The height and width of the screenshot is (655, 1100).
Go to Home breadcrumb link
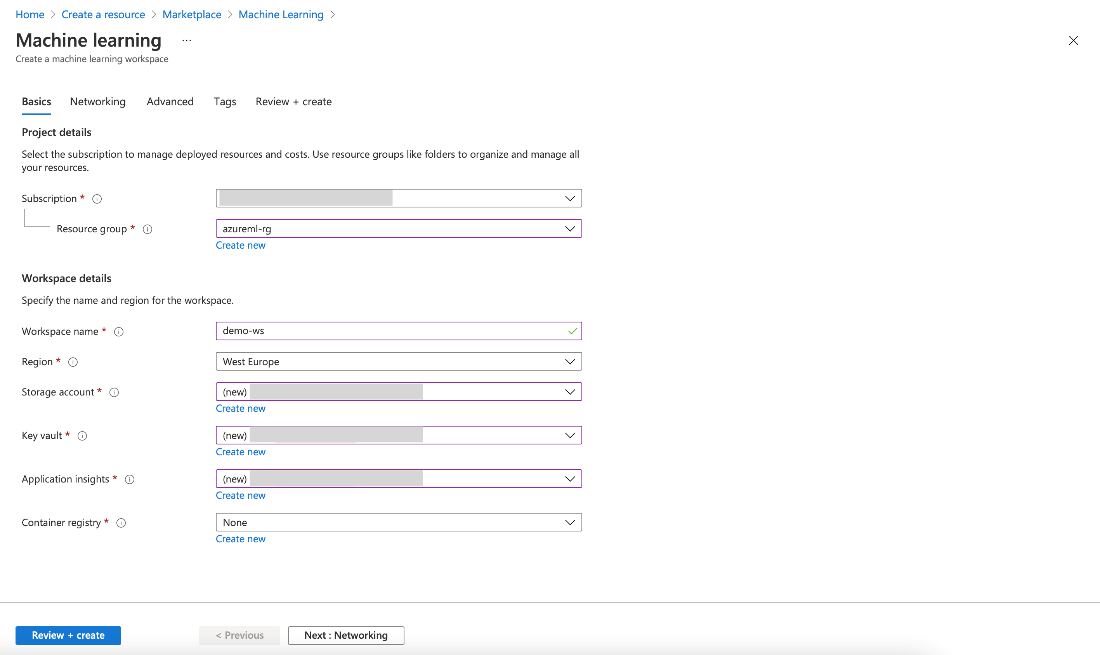point(29,15)
